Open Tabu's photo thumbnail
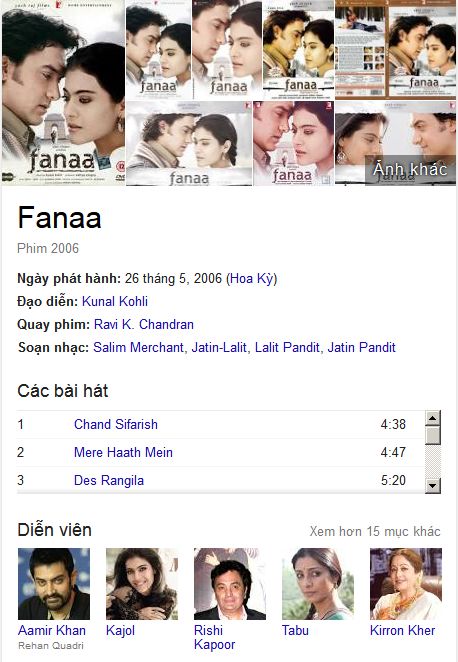Image resolution: width=458 pixels, height=662 pixels. coord(318,584)
